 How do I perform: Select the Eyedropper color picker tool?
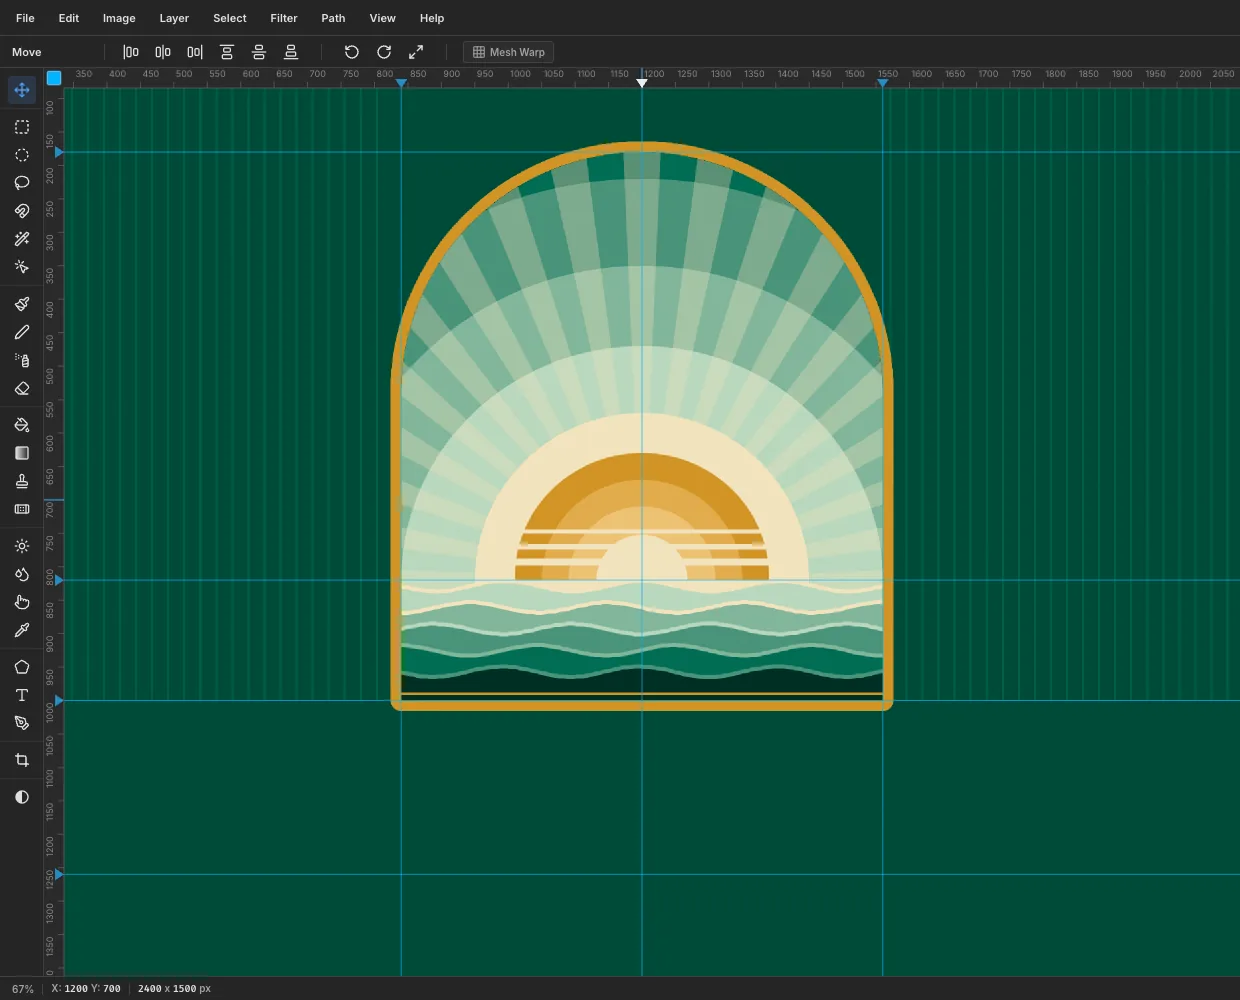(22, 630)
